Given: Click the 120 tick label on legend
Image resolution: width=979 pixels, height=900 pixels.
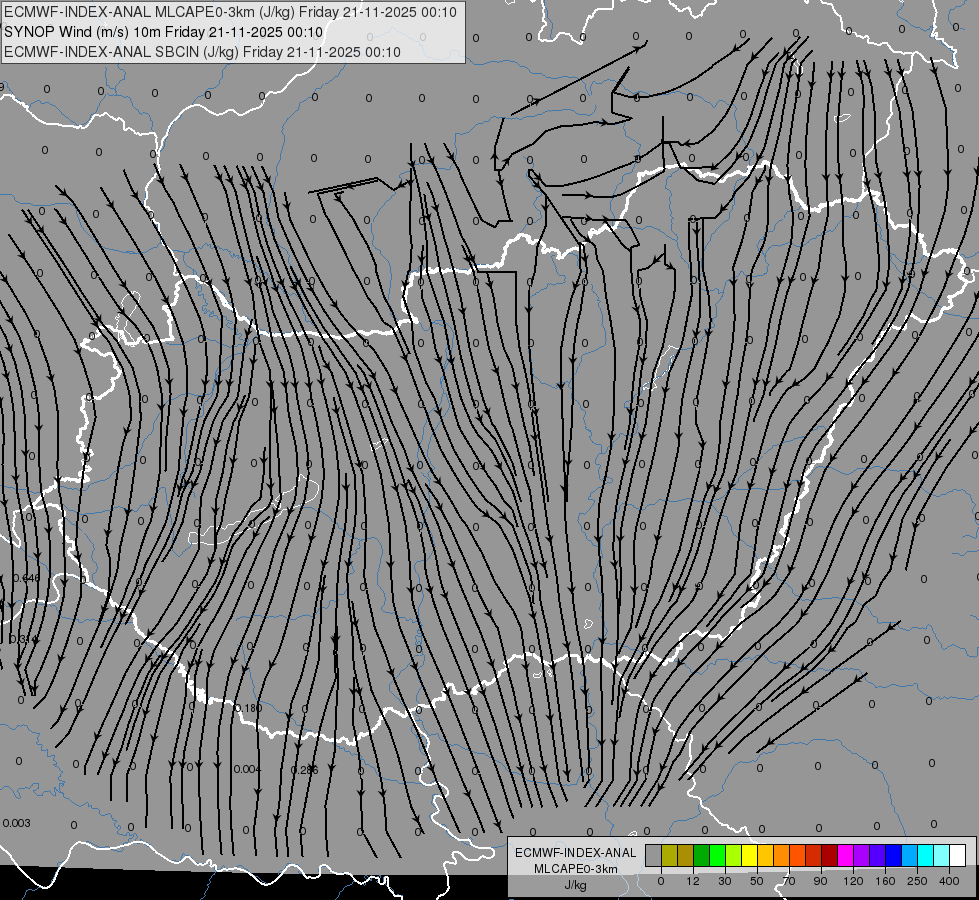Looking at the screenshot, I should click(853, 881).
